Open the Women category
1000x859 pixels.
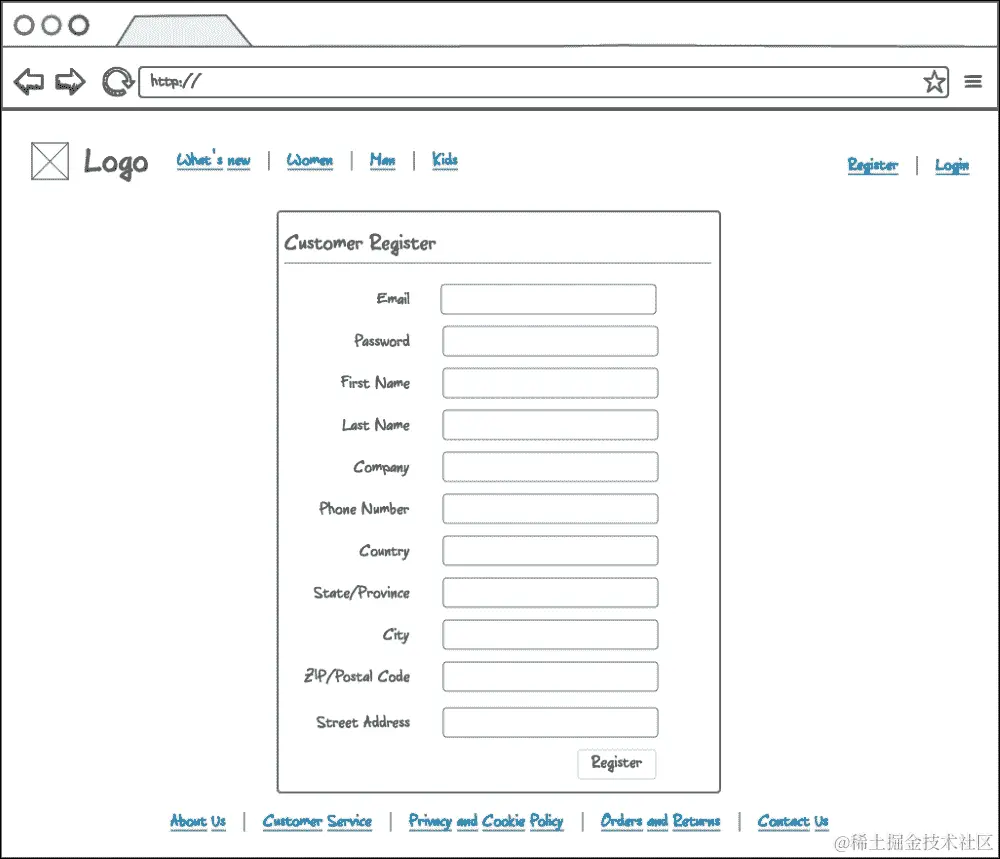pos(309,160)
